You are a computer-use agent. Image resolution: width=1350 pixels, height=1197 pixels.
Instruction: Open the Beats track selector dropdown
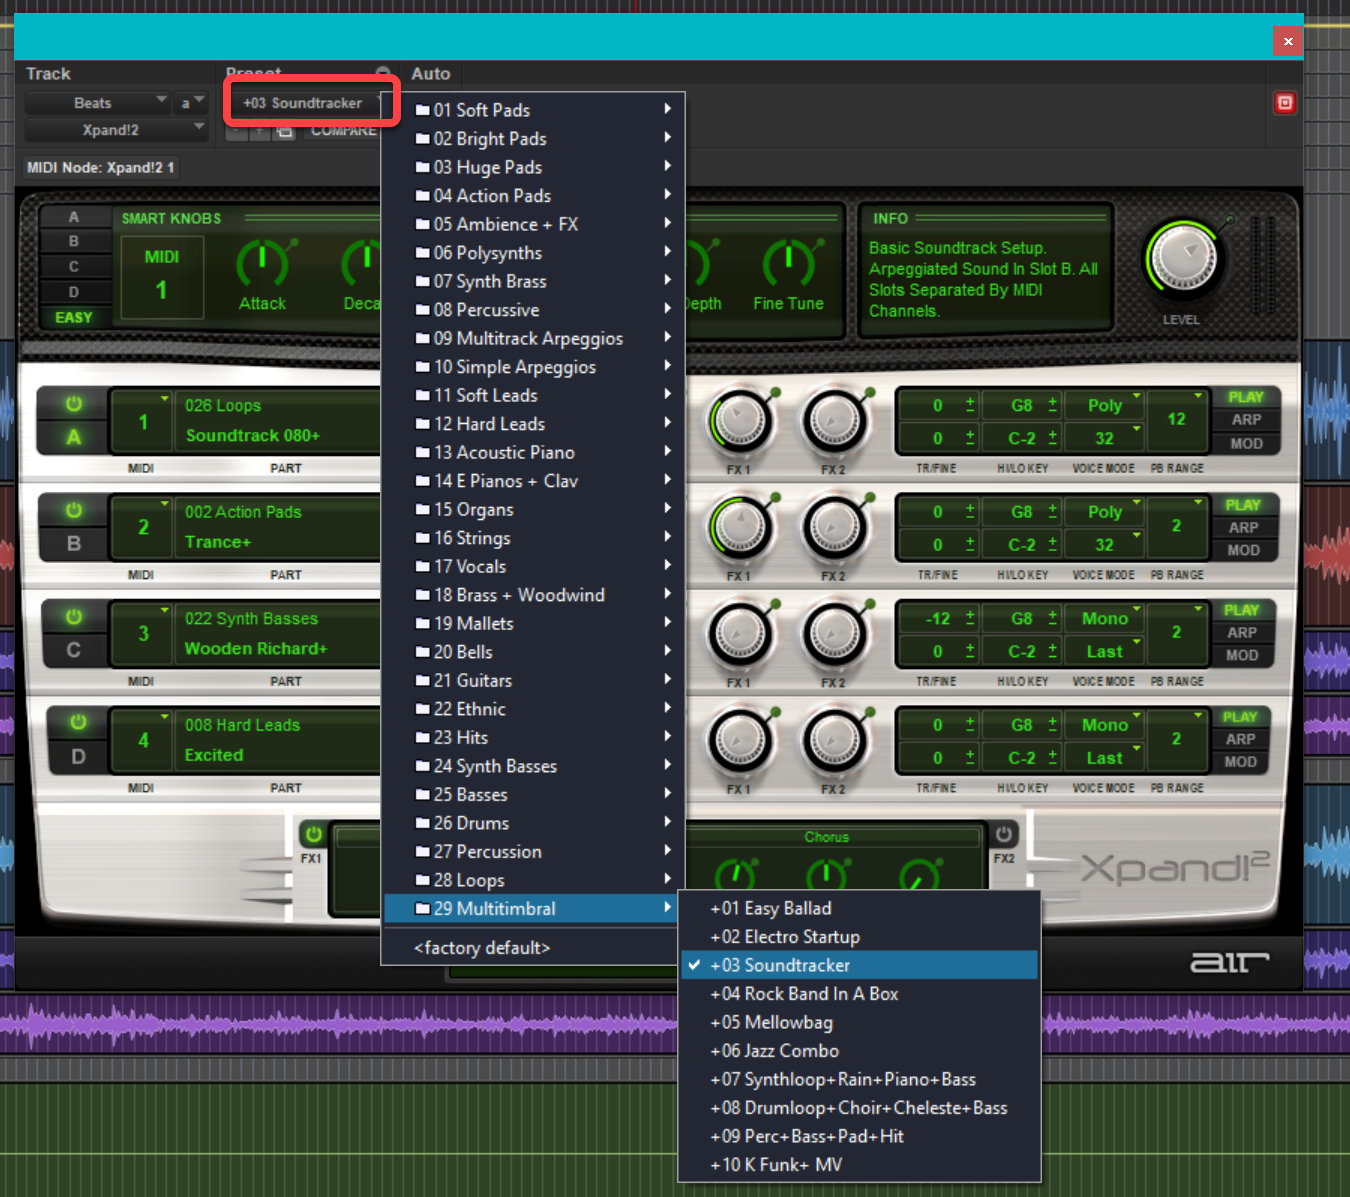click(97, 103)
